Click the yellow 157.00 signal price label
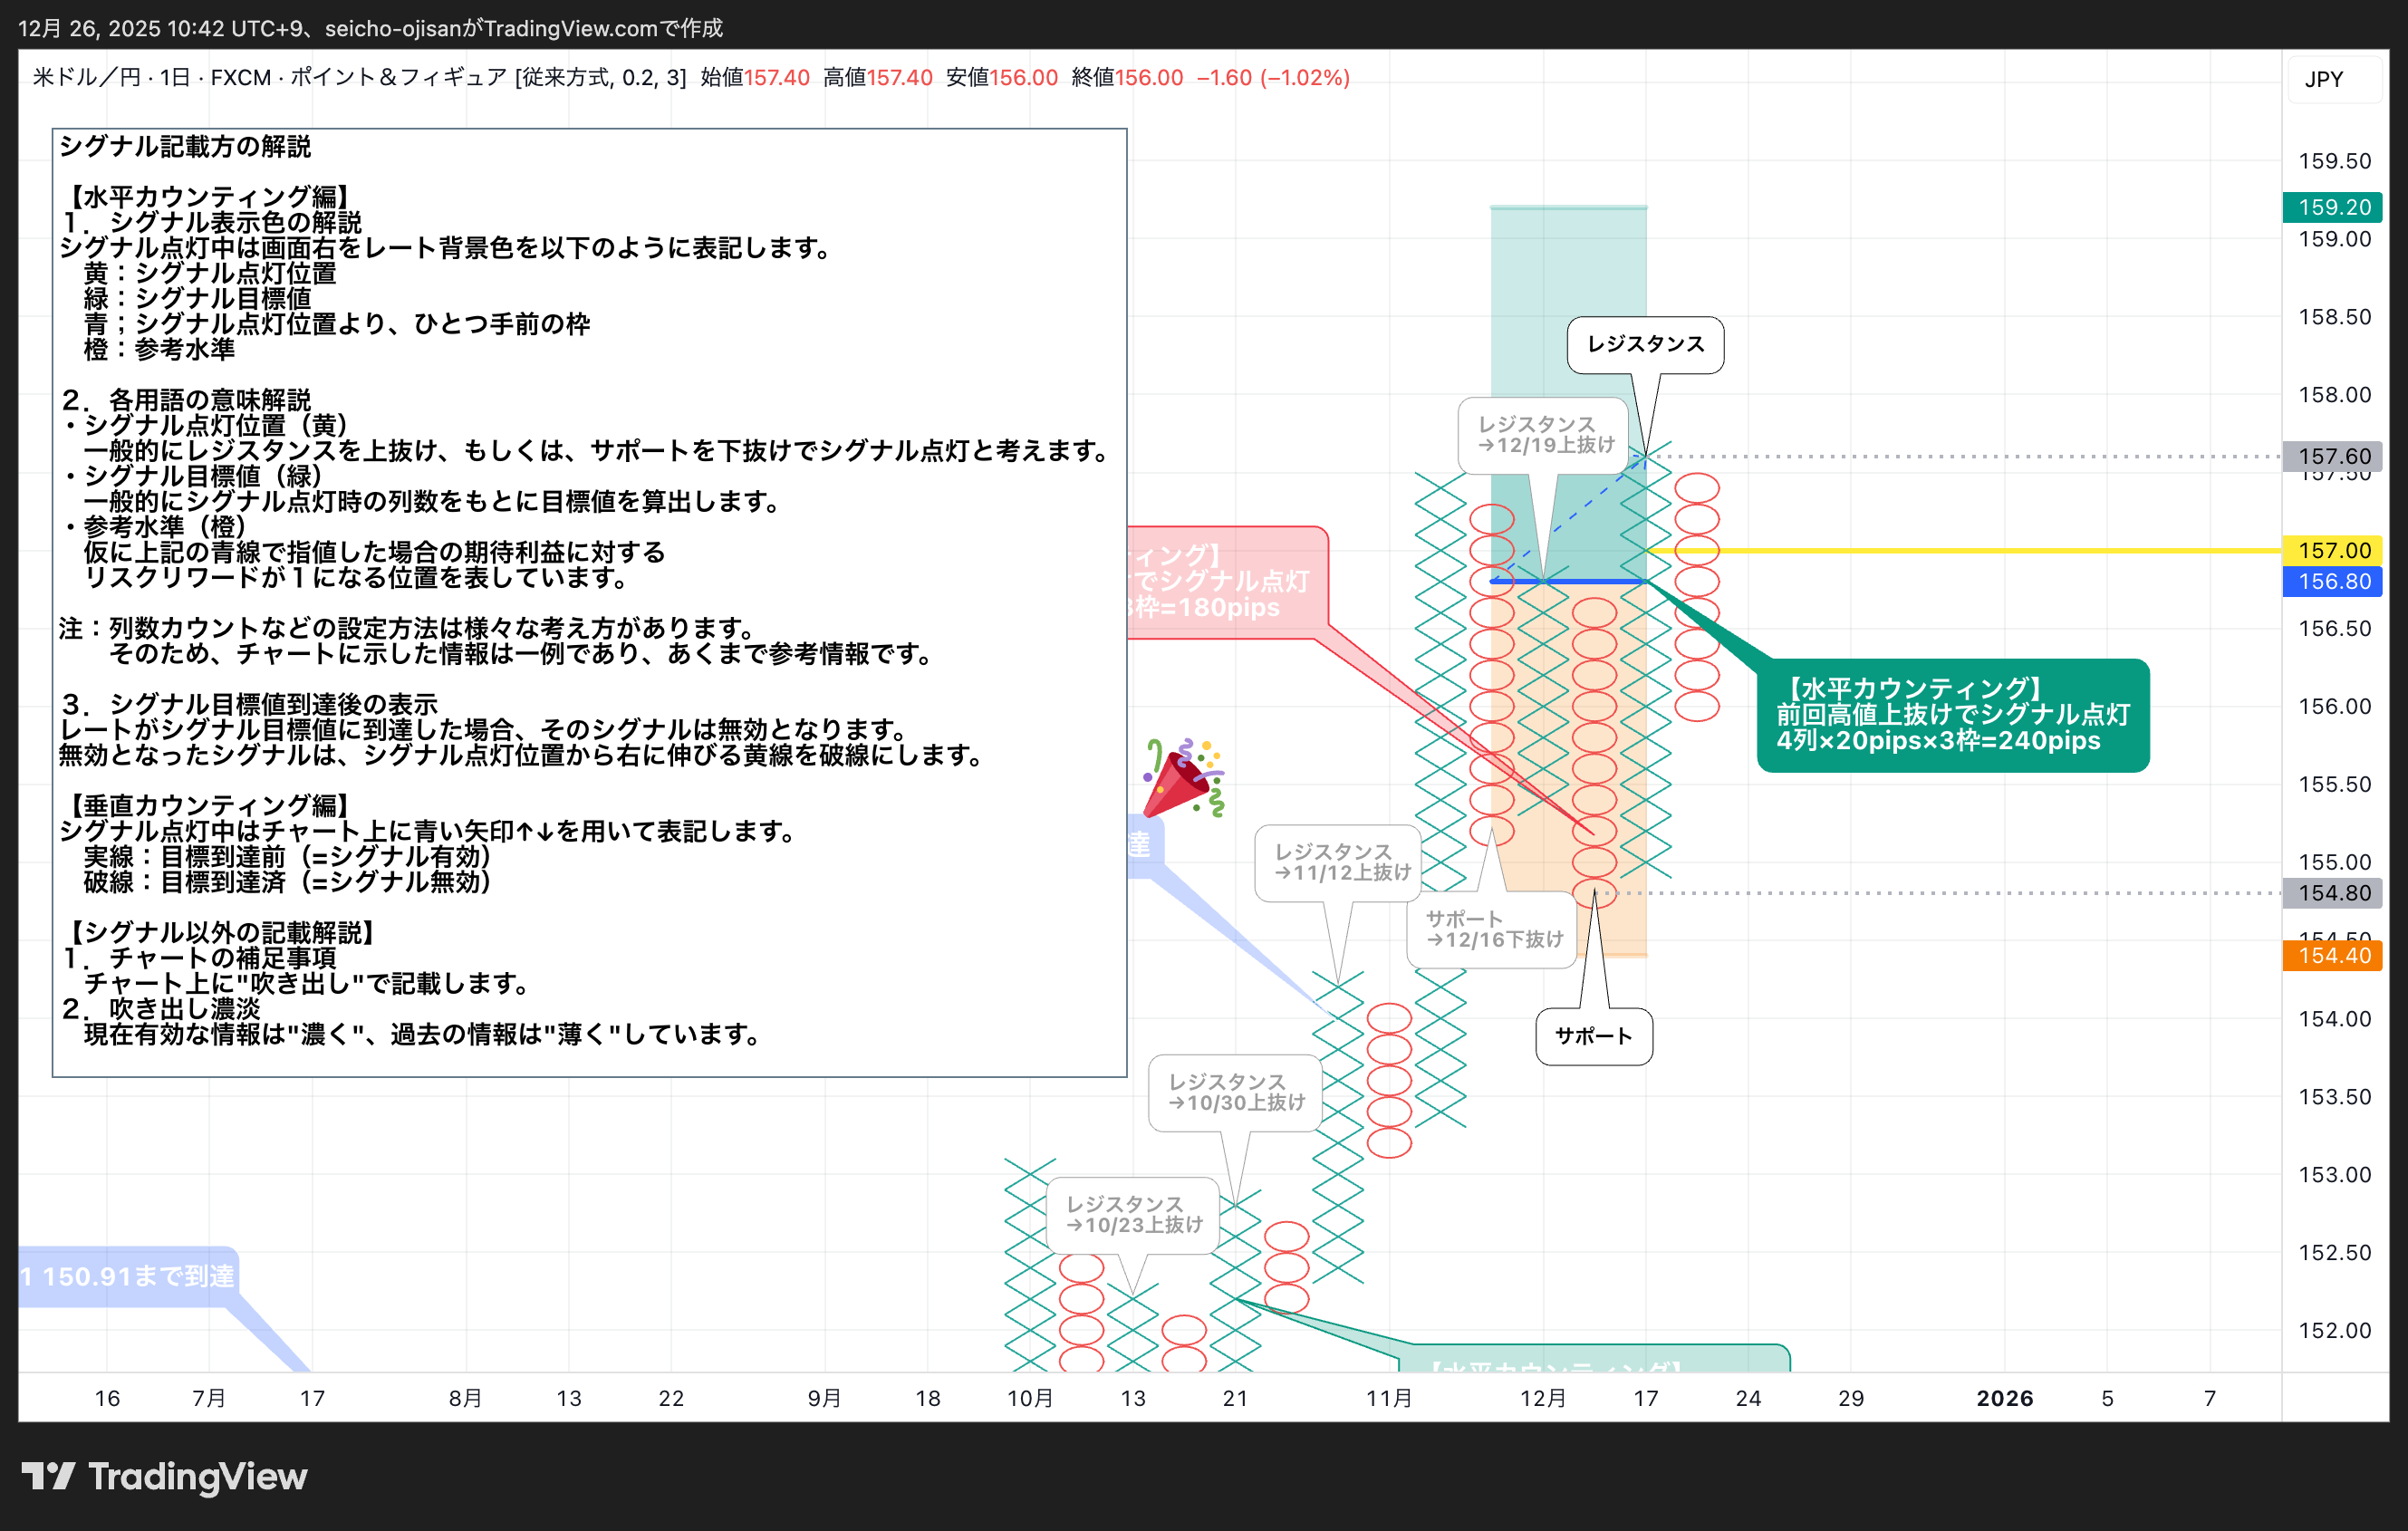This screenshot has width=2408, height=1531. (x=2333, y=550)
